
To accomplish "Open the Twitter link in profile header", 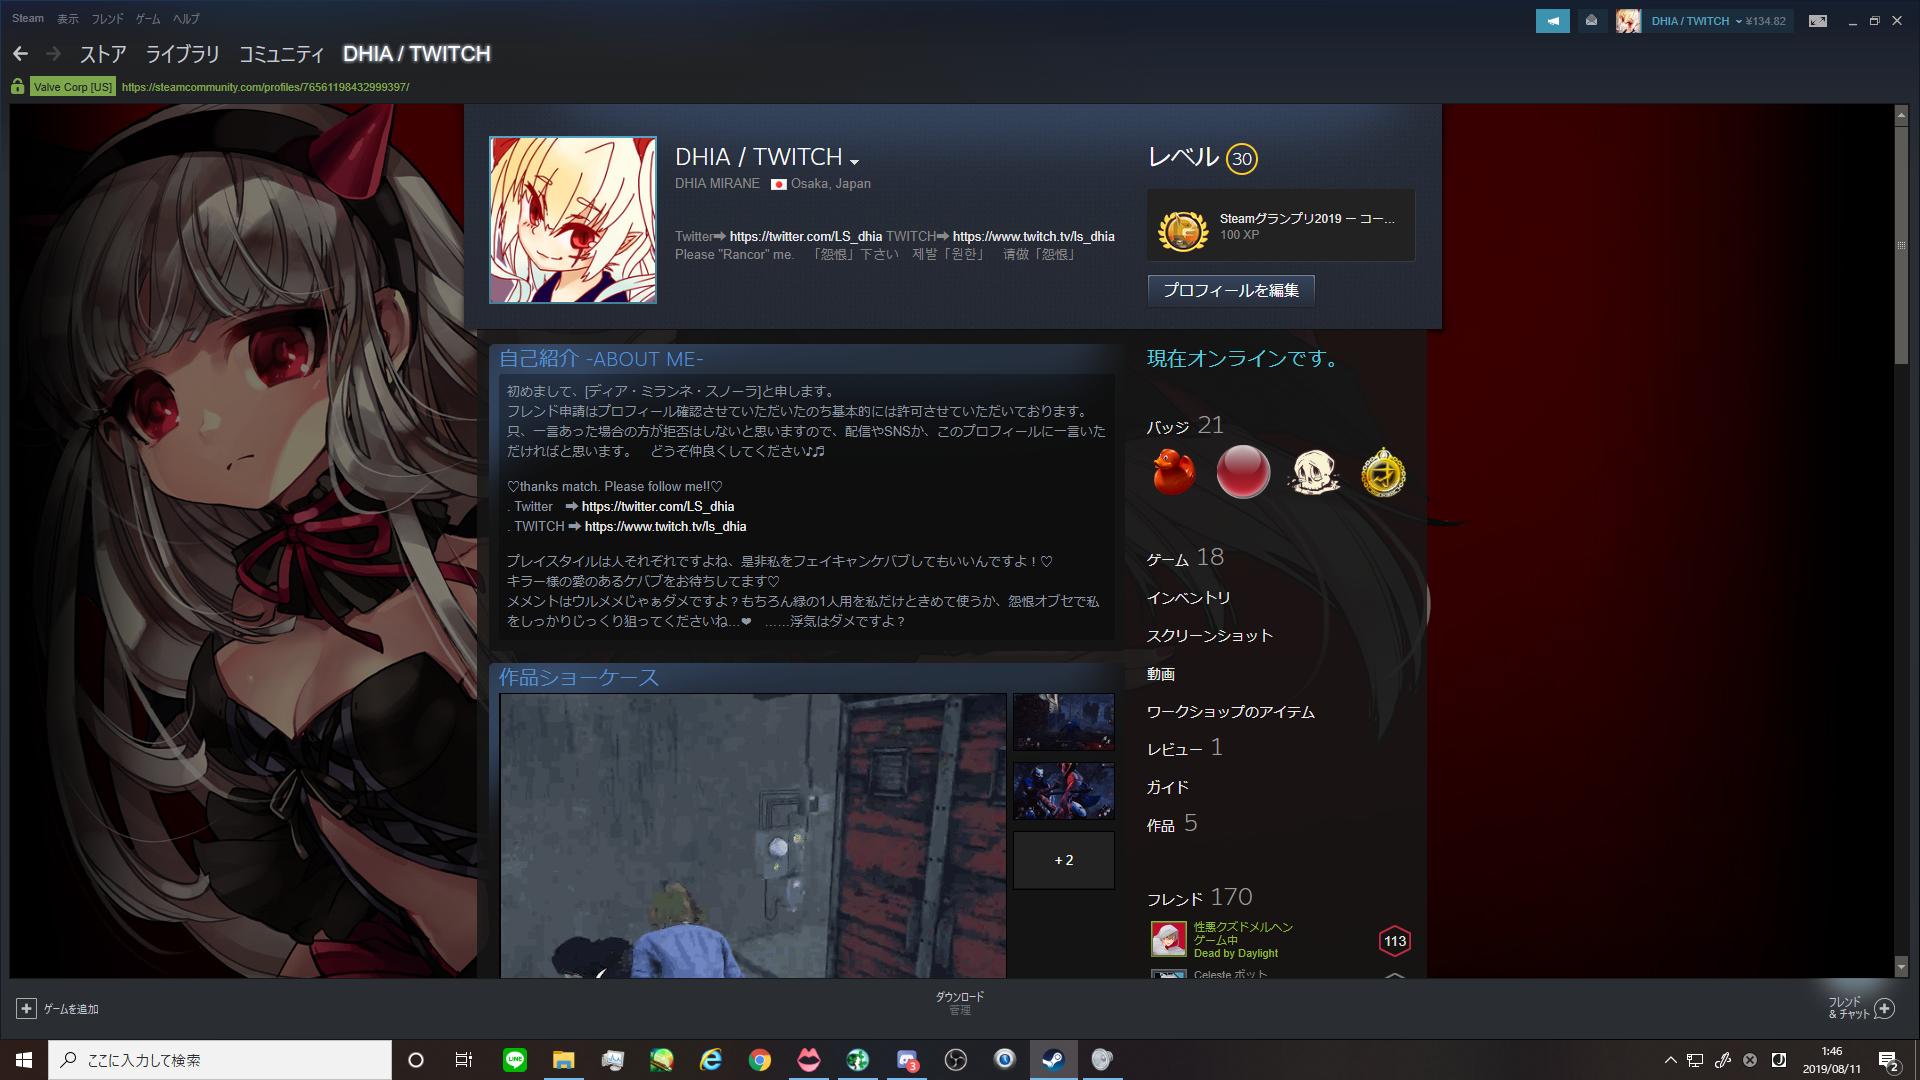I will click(x=806, y=236).
